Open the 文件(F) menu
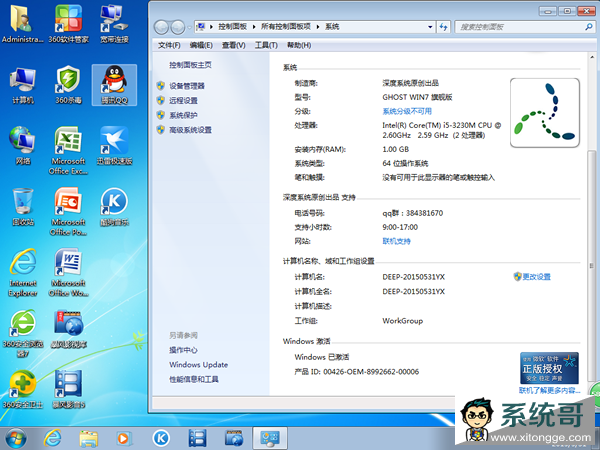This screenshot has width=600, height=450. [169, 45]
